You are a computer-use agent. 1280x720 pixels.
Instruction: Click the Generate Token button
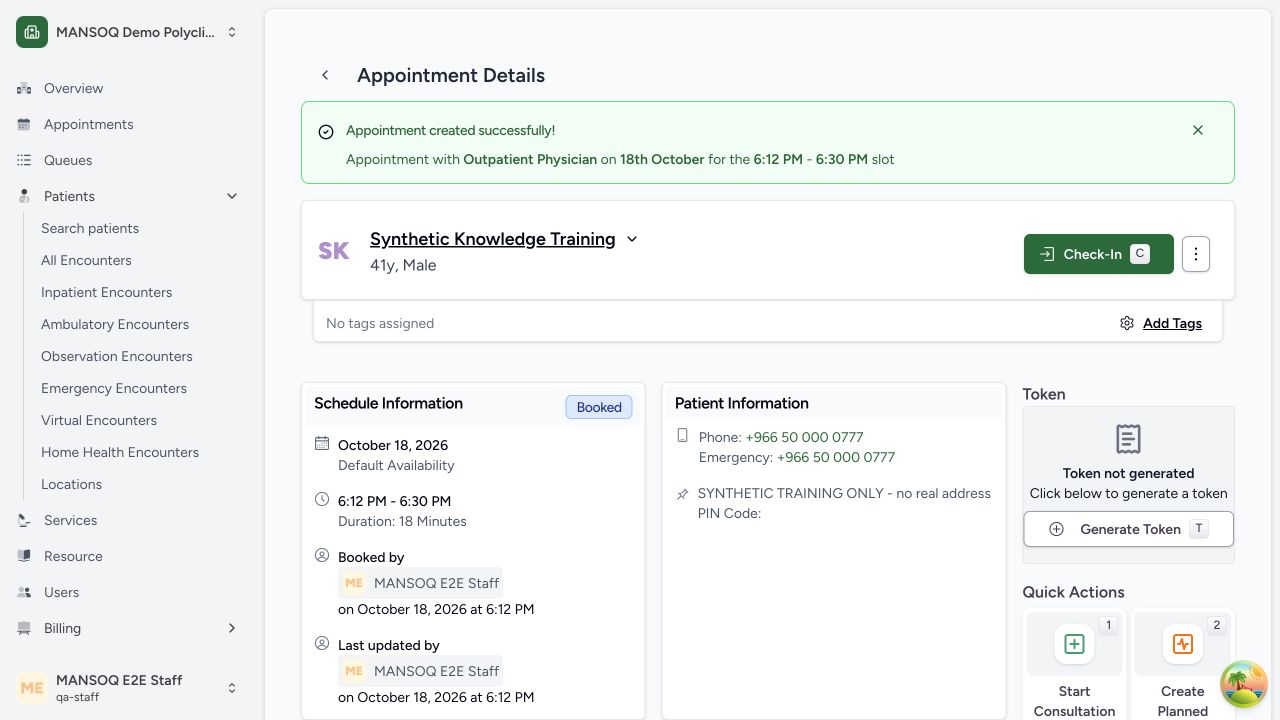1128,529
